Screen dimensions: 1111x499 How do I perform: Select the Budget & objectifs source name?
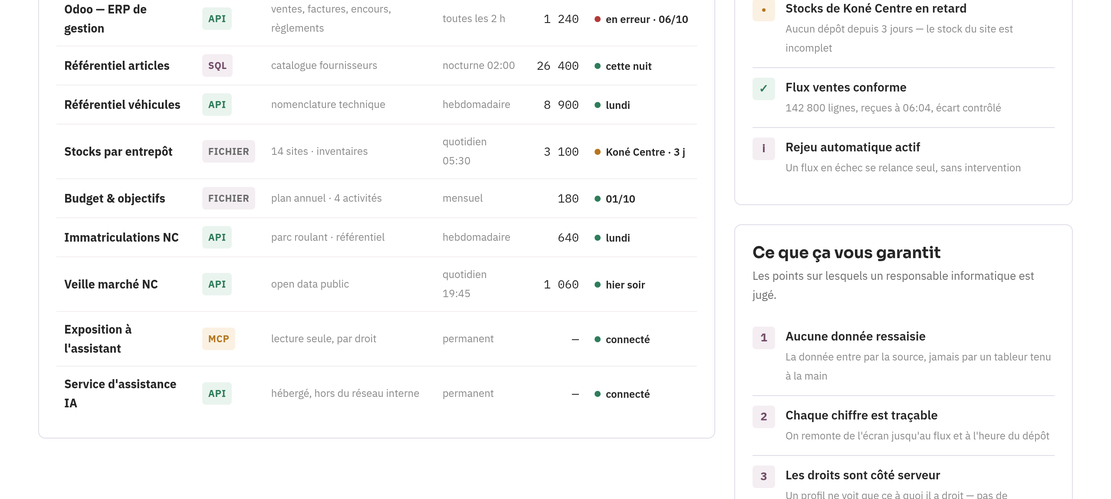tap(114, 198)
